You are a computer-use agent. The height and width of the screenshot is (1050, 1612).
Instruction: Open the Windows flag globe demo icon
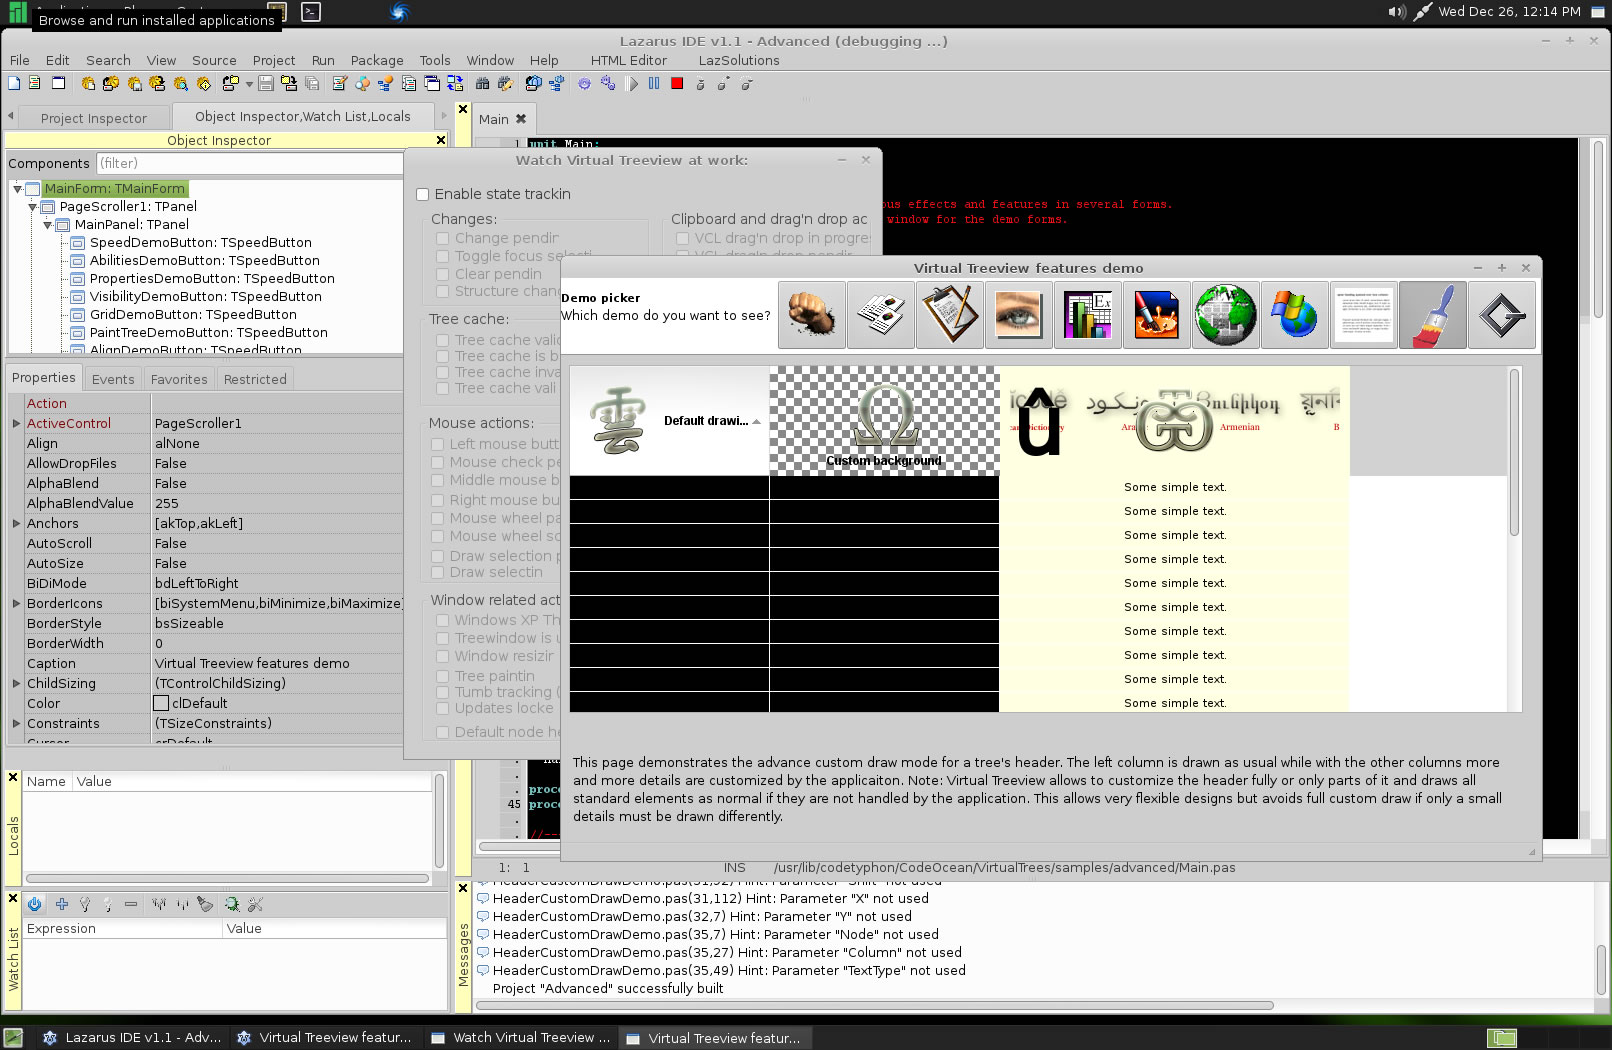click(x=1295, y=316)
